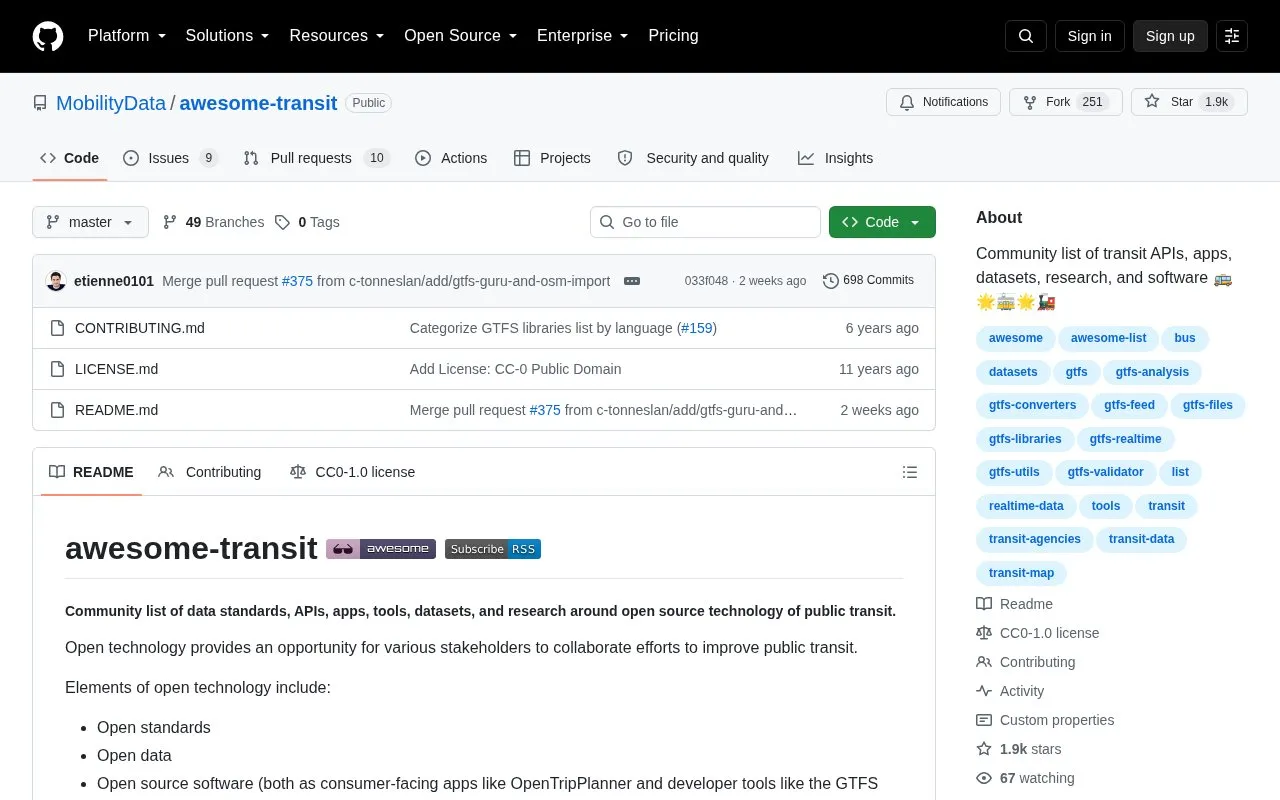Click the repository icon beside MobilityData

40,103
